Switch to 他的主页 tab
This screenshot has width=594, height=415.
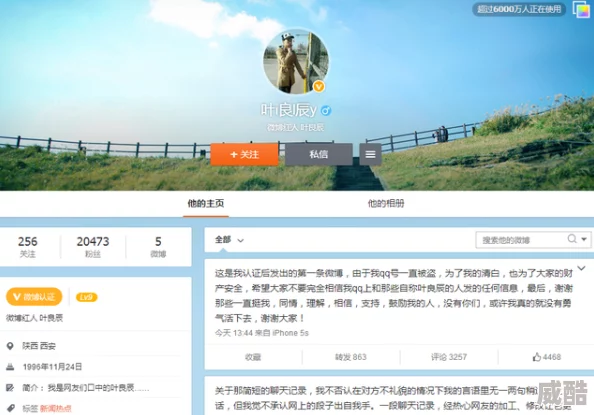(x=206, y=204)
